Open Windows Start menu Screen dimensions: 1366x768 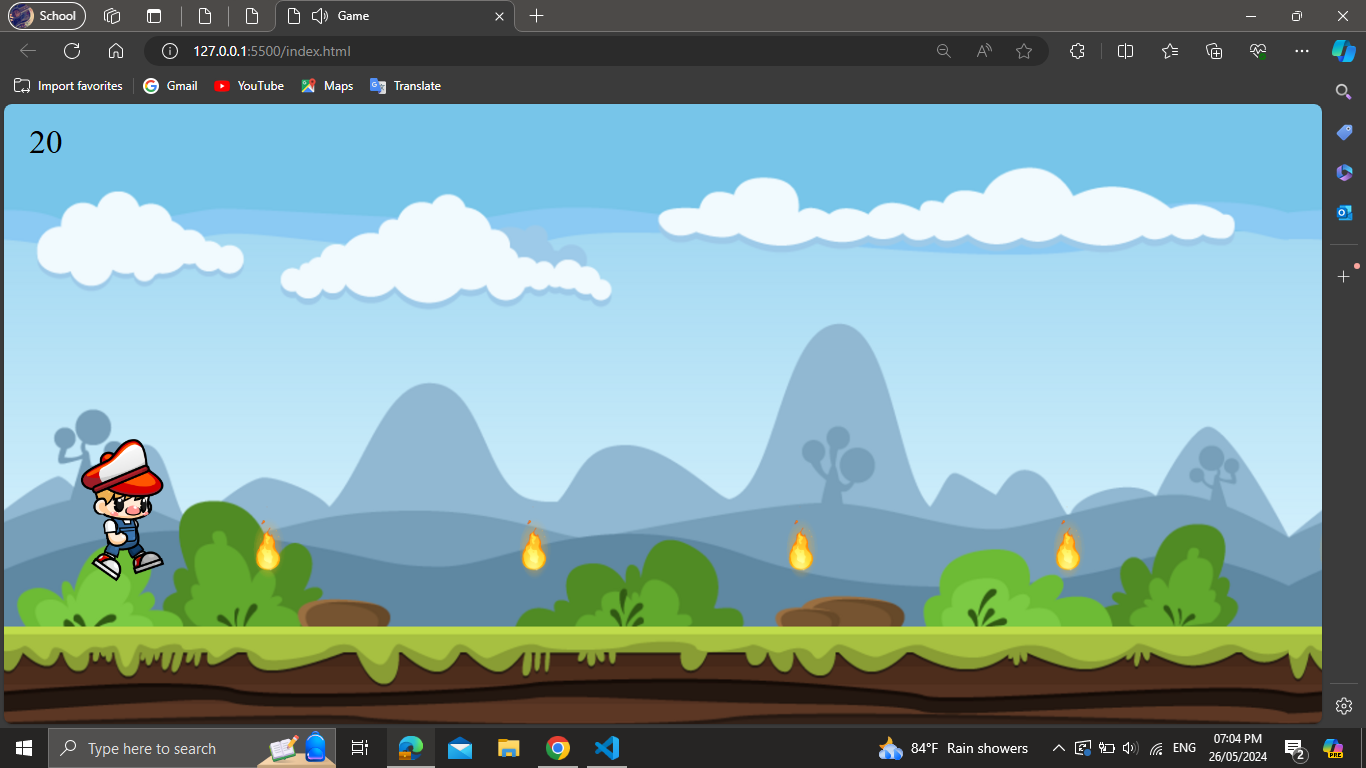[23, 748]
